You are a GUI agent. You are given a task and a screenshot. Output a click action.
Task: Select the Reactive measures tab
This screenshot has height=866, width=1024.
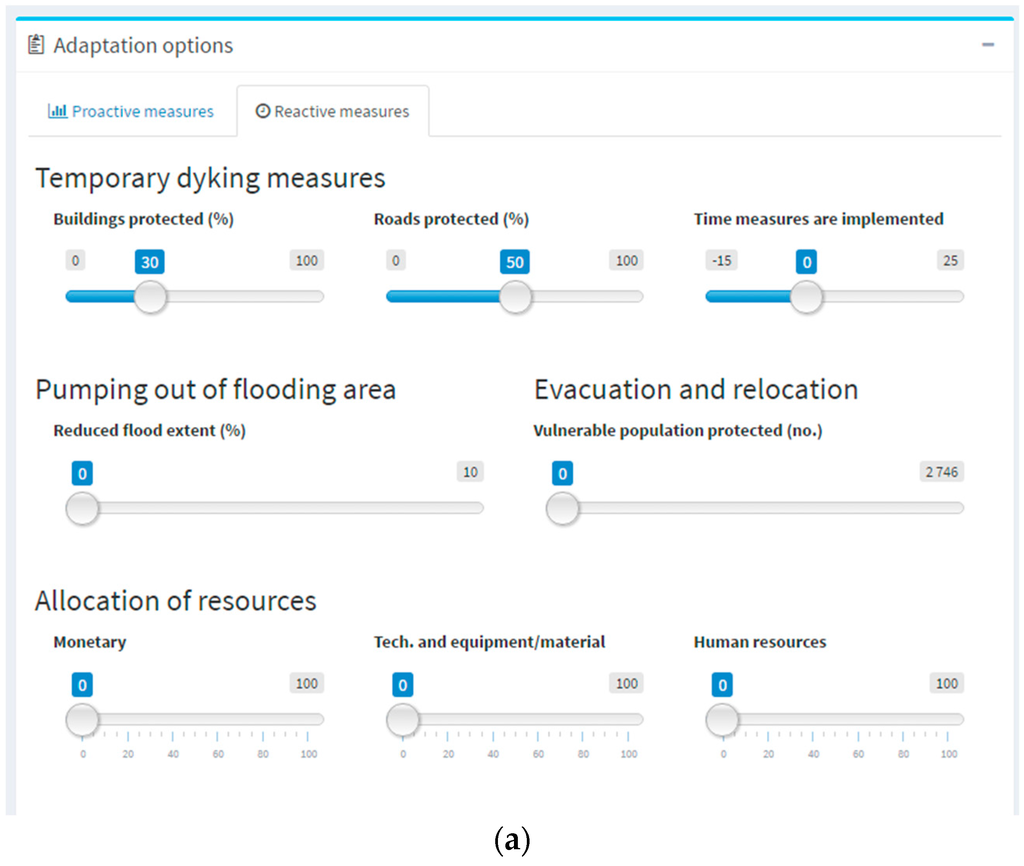(x=333, y=111)
